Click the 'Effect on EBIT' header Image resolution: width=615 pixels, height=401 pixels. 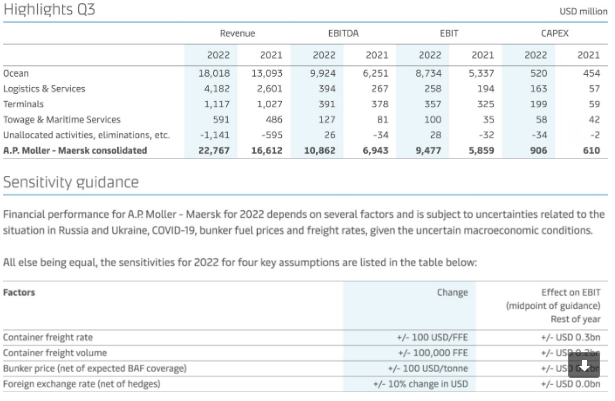click(571, 292)
